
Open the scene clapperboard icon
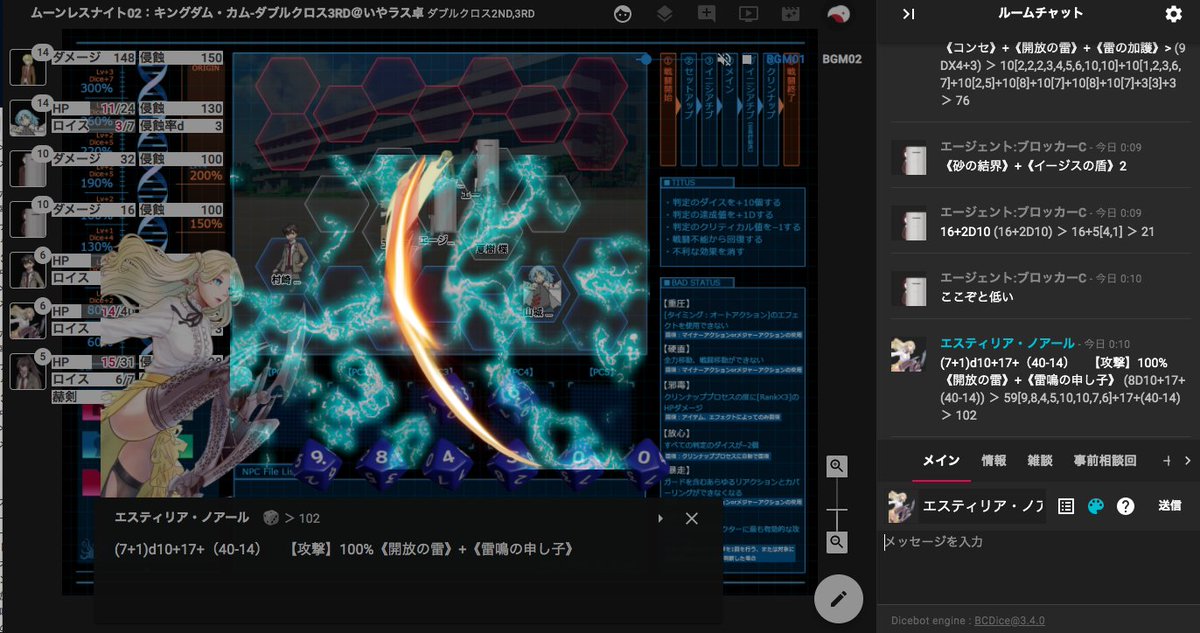790,14
